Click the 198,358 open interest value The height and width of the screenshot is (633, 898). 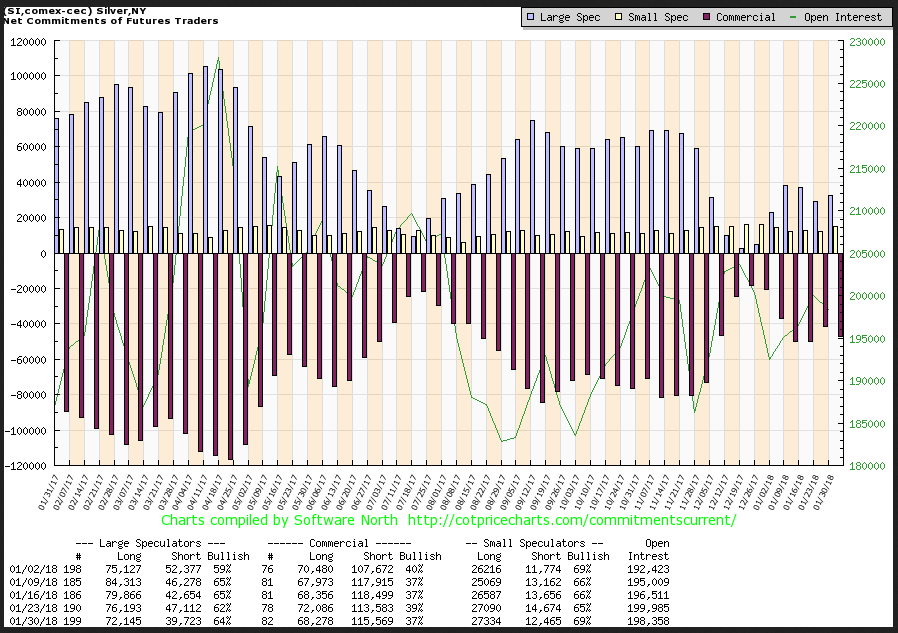pos(649,620)
